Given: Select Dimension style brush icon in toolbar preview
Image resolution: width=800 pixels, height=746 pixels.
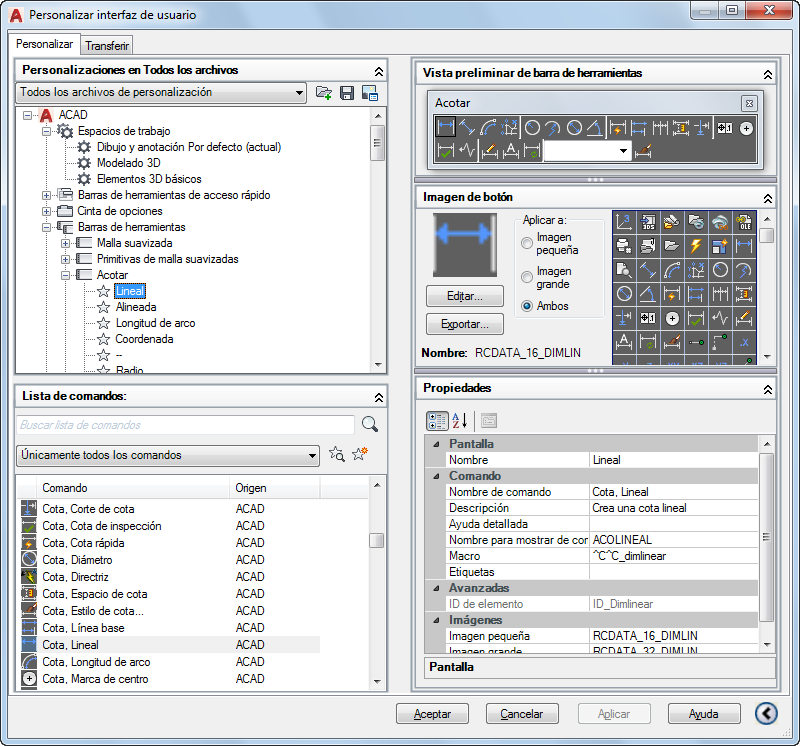Looking at the screenshot, I should 643,151.
